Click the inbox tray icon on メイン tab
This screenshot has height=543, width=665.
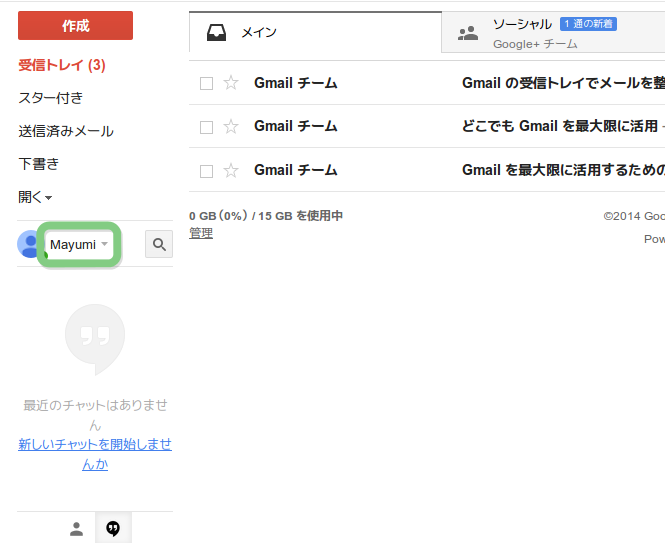pos(216,33)
